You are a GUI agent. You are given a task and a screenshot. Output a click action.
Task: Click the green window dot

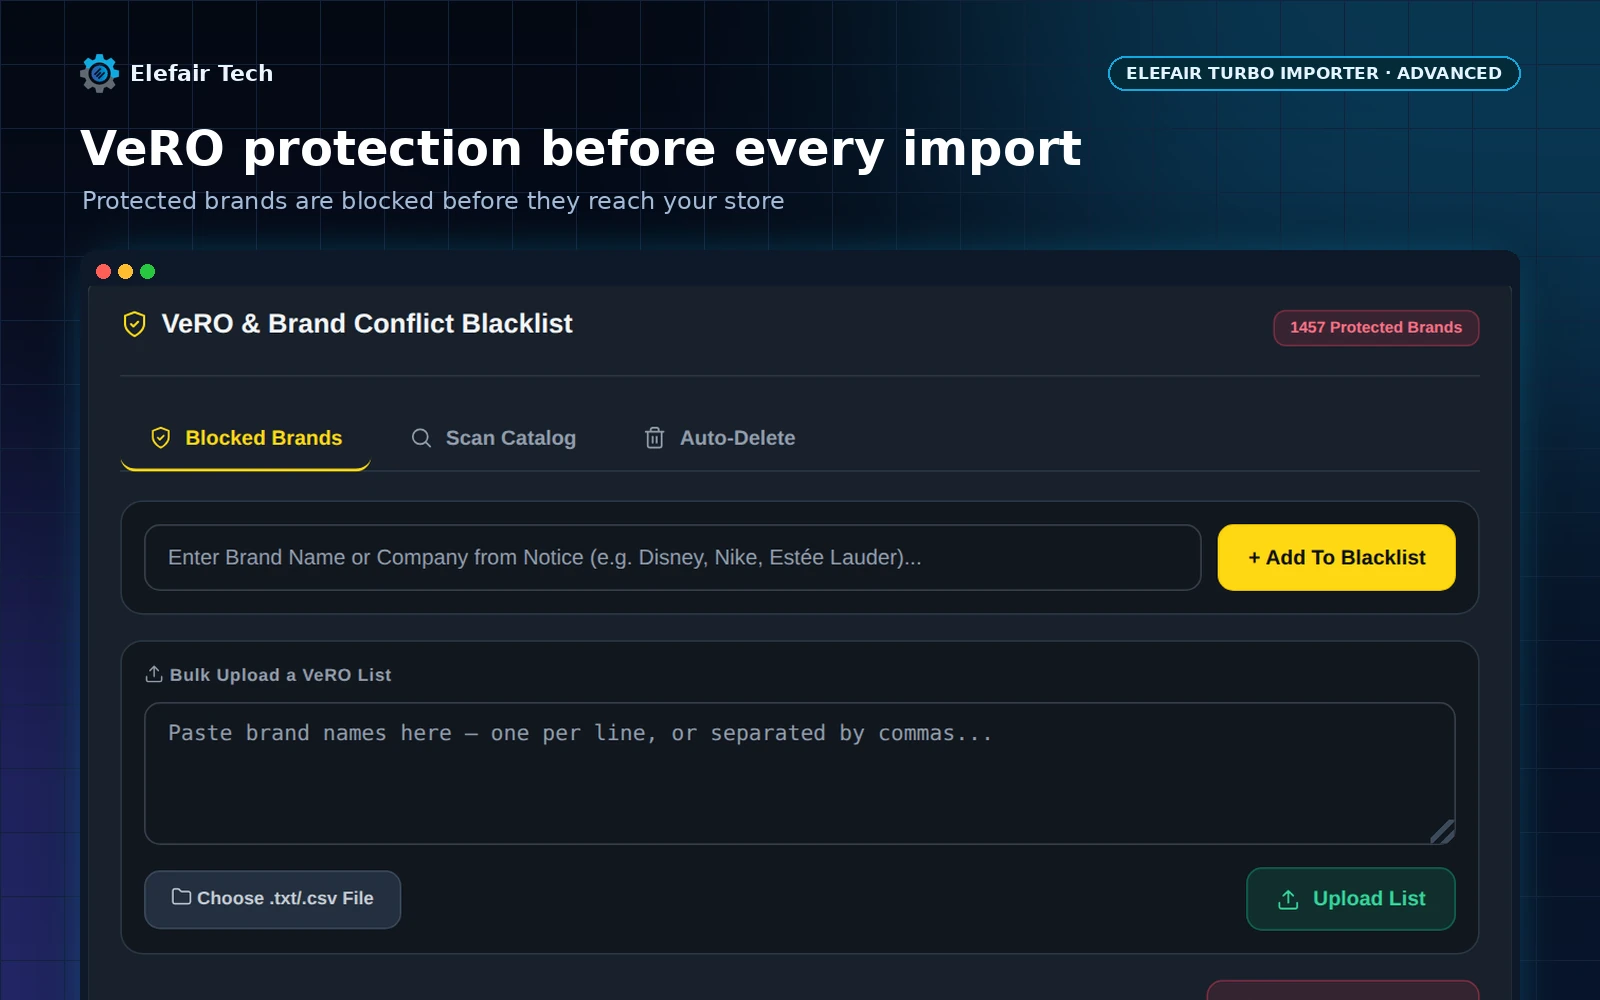pos(148,271)
